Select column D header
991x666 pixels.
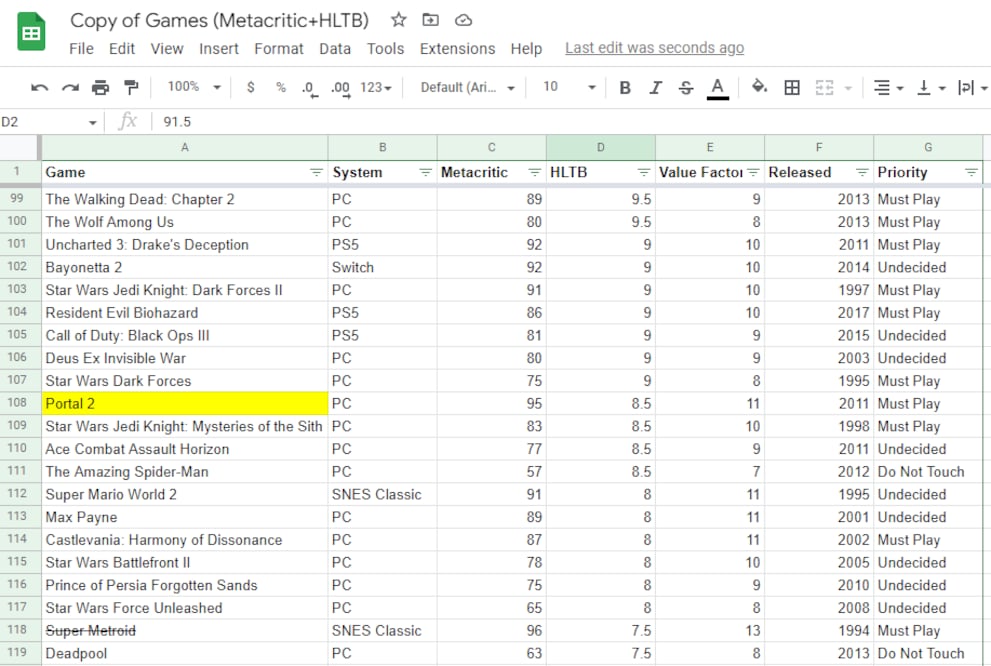600,147
